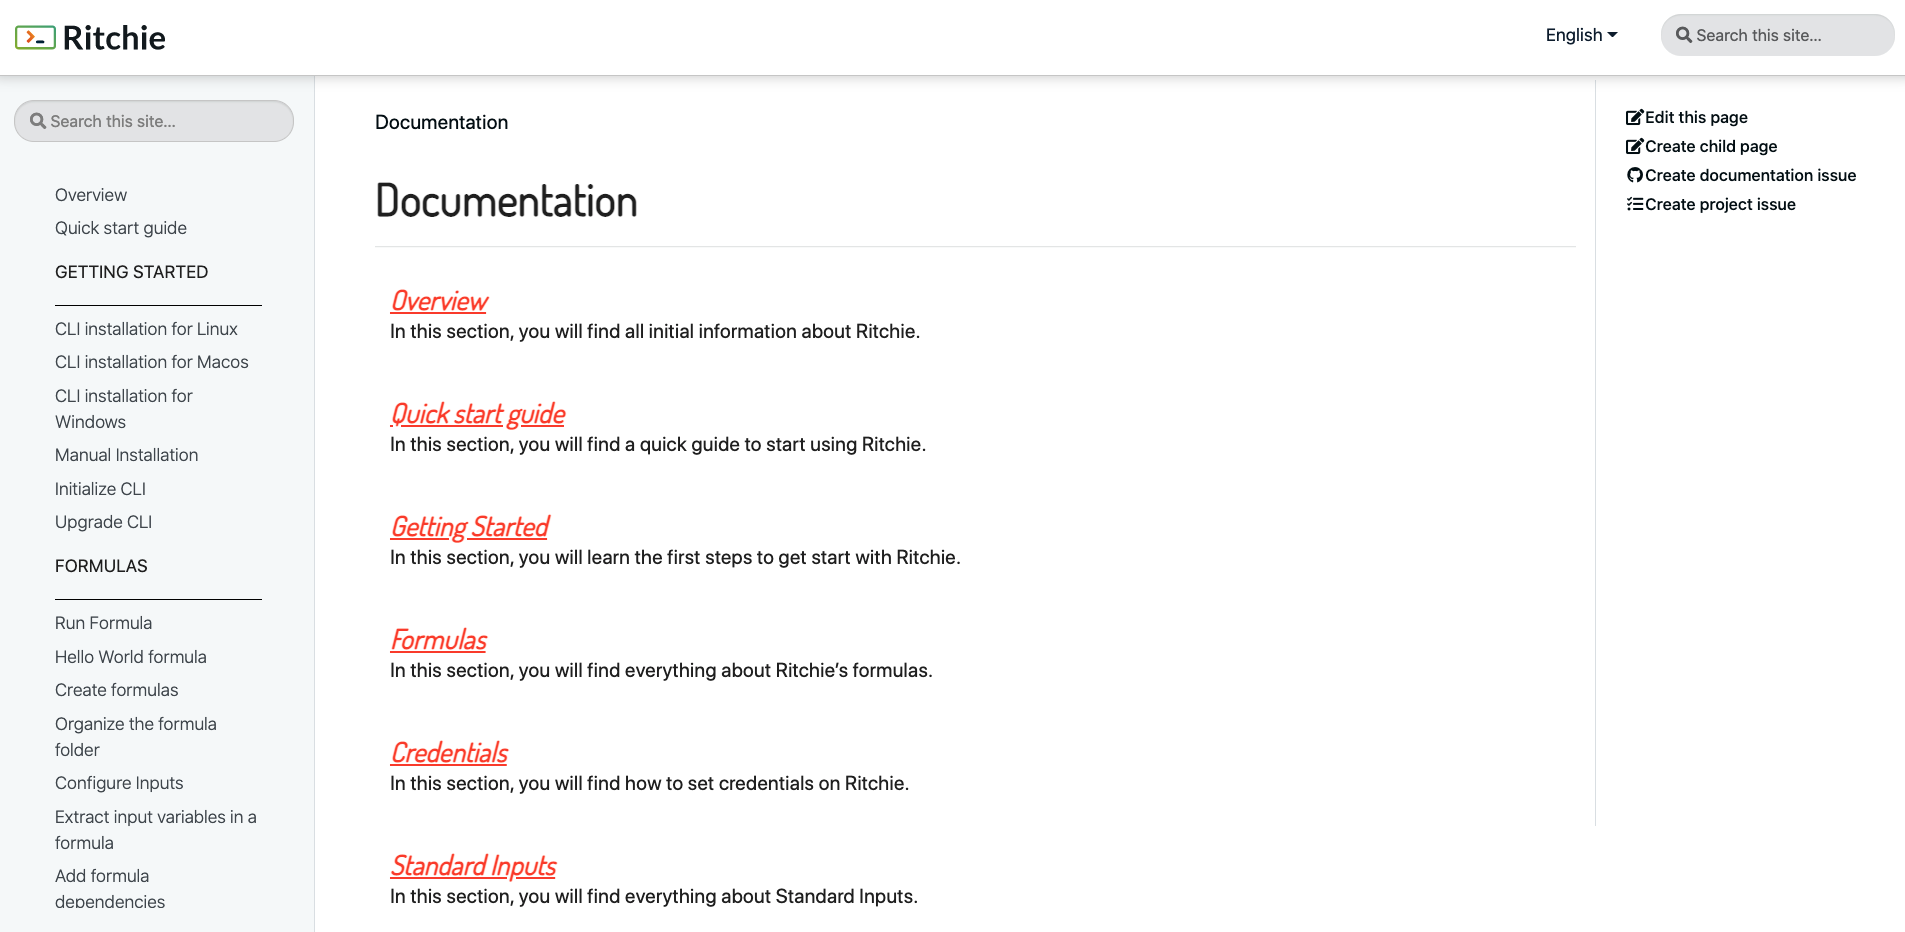Follow the Credentials heading link
1905x932 pixels.
coord(449,753)
